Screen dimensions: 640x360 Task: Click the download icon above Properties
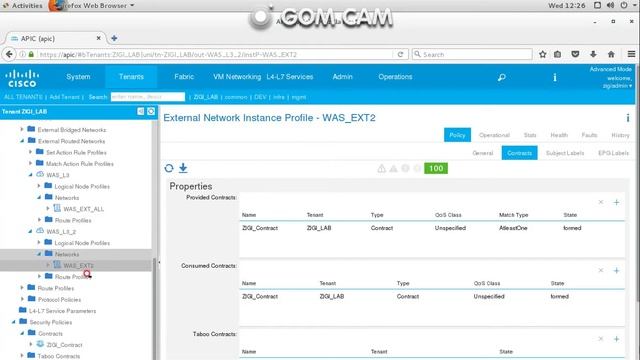[183, 168]
